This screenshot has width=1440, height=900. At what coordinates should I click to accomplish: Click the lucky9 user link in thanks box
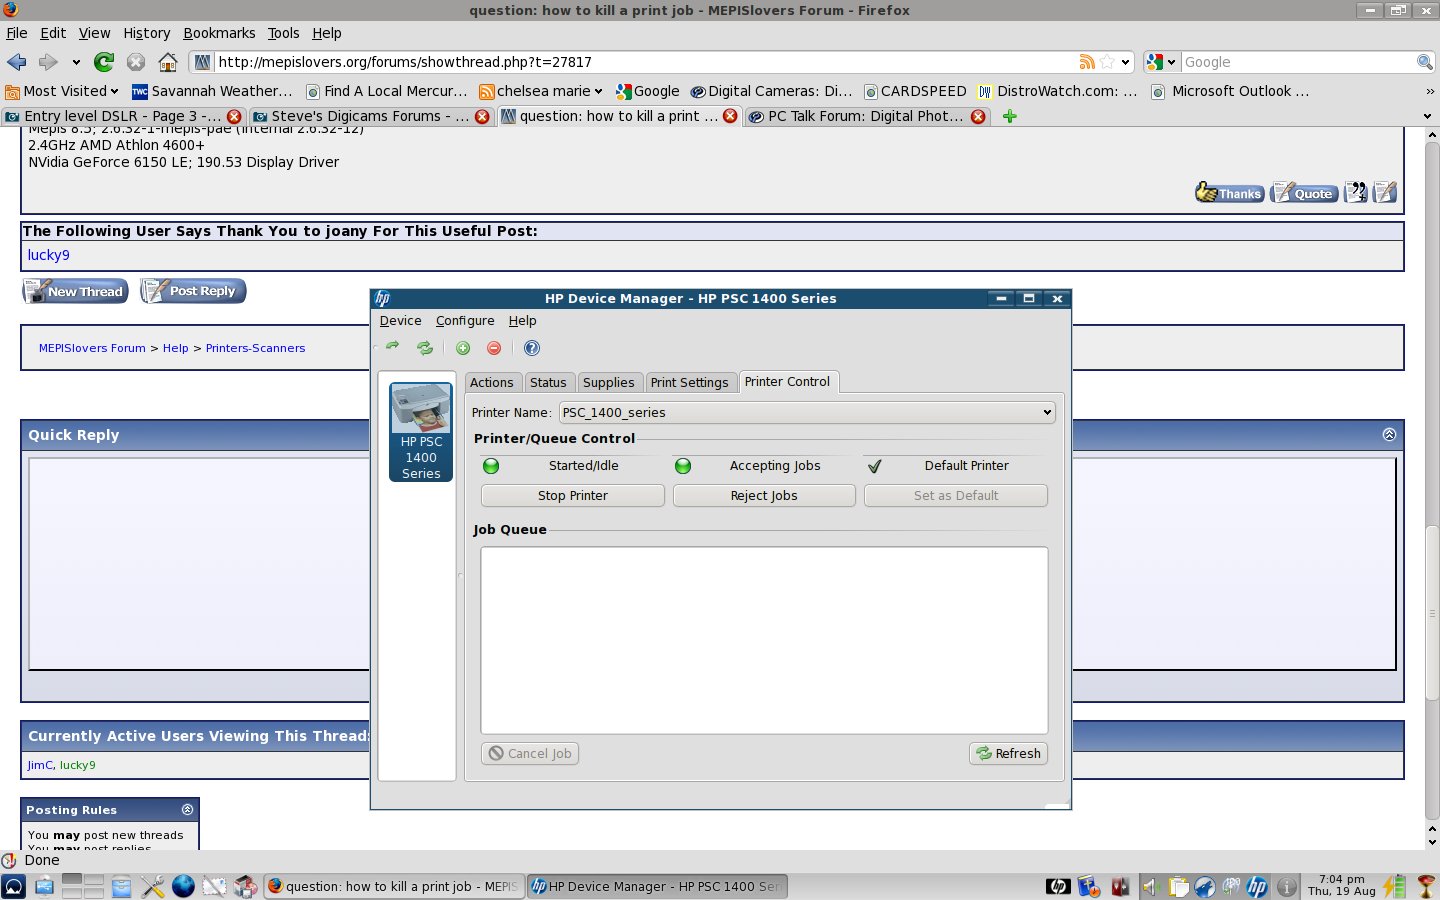[48, 255]
